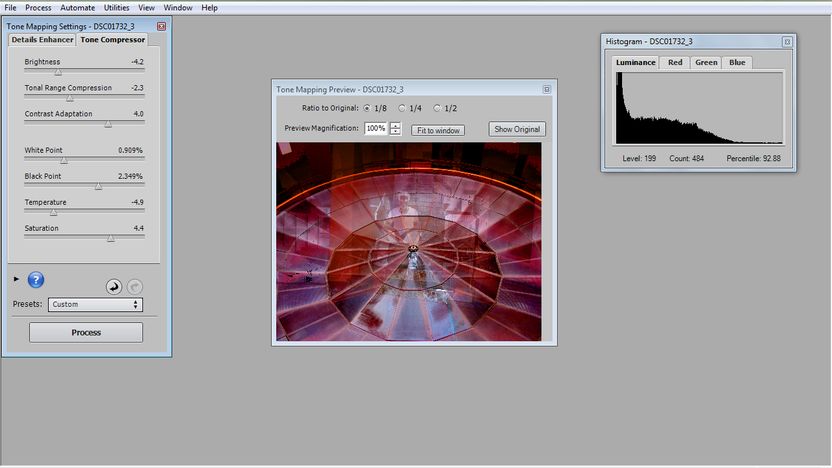832x468 pixels.
Task: Click the Black Point value 2.349%
Action: (x=131, y=176)
